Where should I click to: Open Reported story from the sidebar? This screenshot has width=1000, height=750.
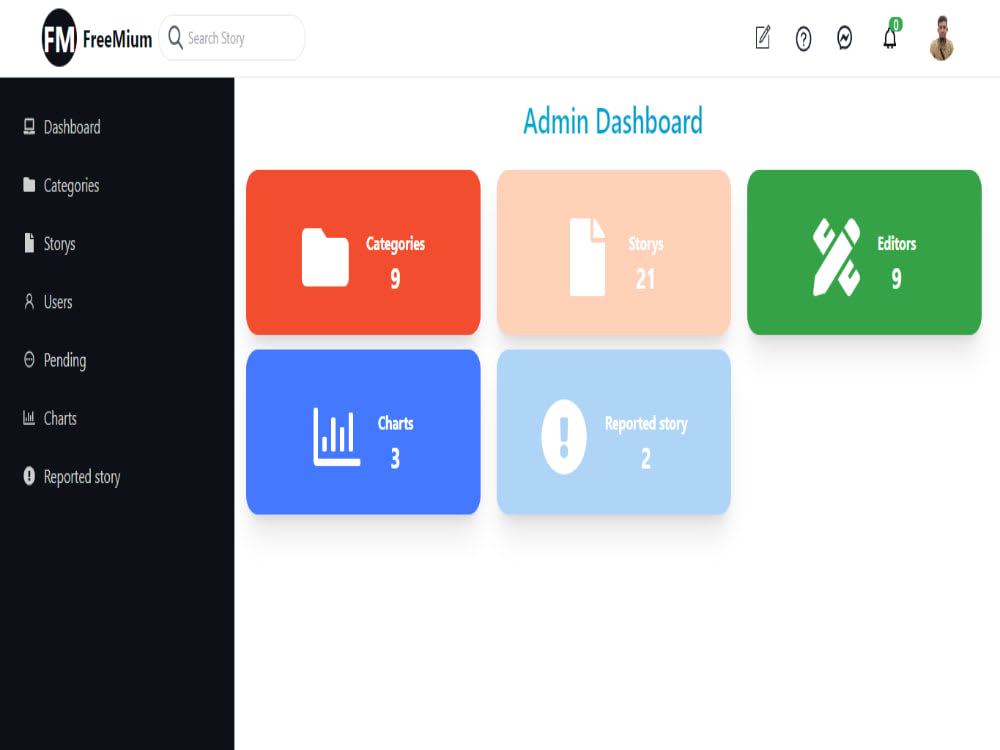[x=82, y=478]
